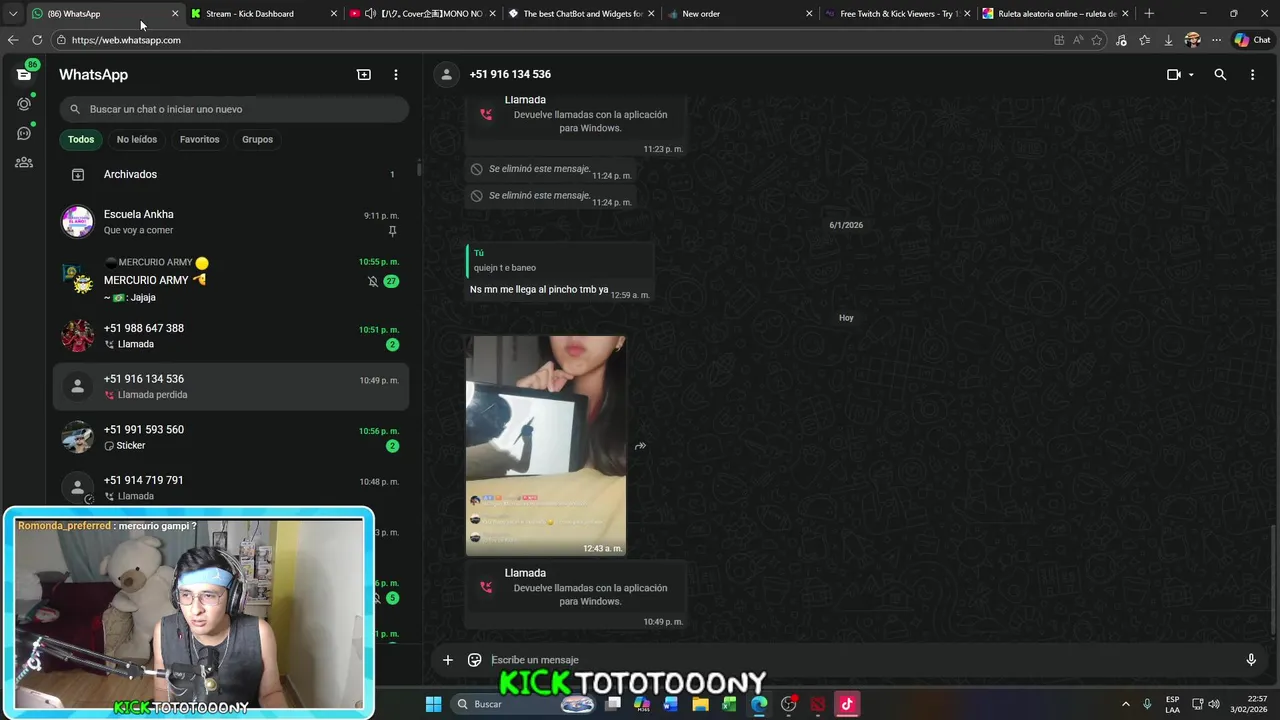Click the Llamada message at 10:49 p. m.

pyautogui.click(x=576, y=595)
